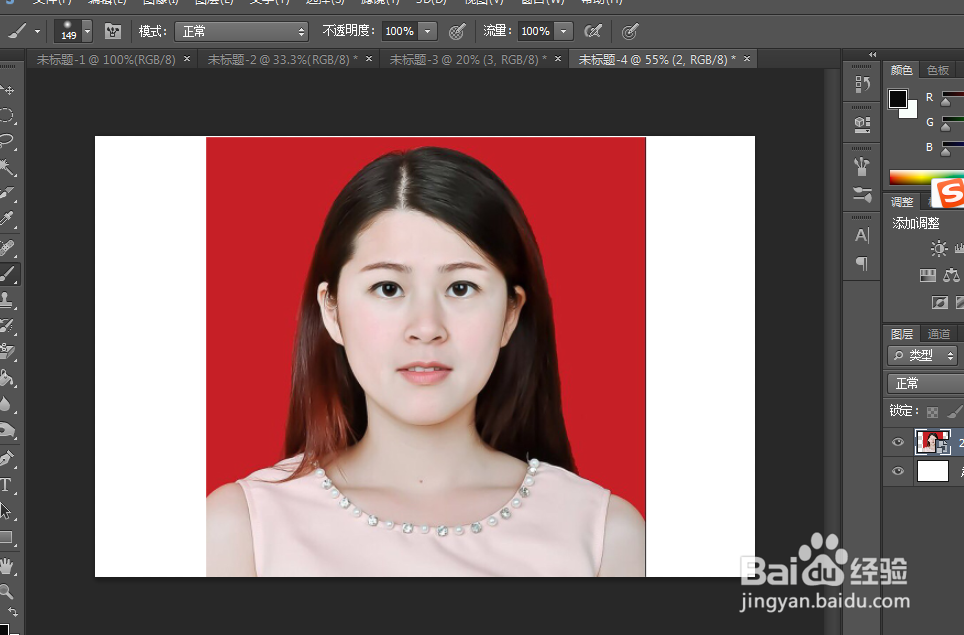Switch to the 通道 channels tab
Screen dimensions: 964x635
click(x=939, y=334)
